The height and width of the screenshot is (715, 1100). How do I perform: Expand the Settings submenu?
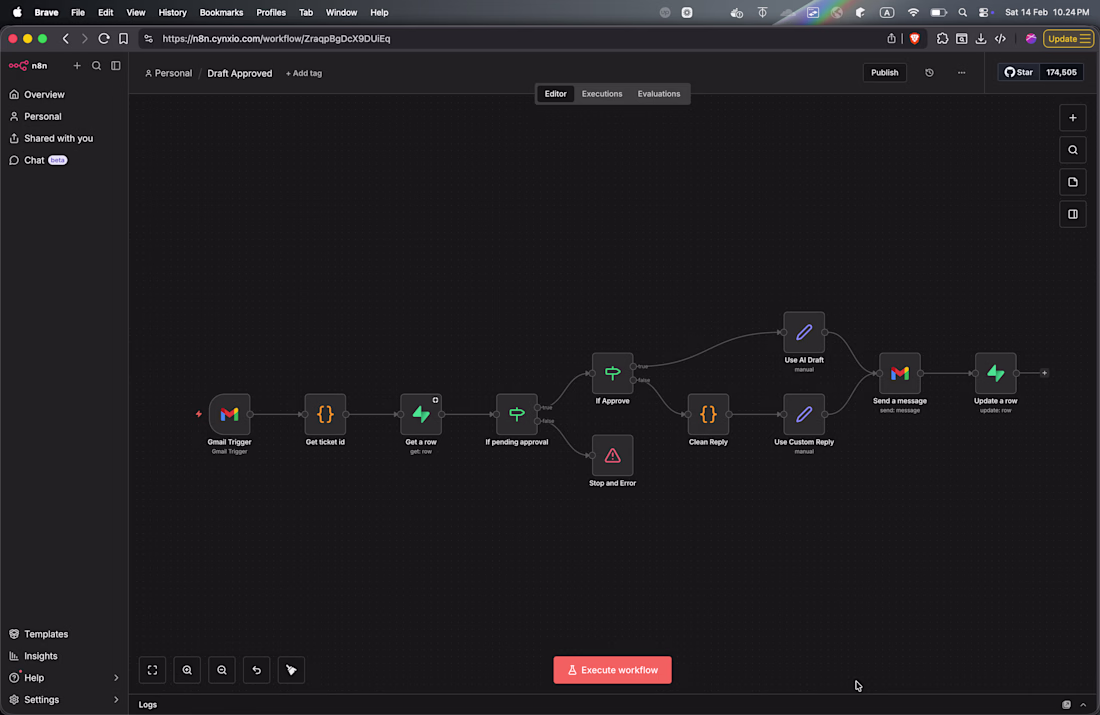click(x=116, y=700)
